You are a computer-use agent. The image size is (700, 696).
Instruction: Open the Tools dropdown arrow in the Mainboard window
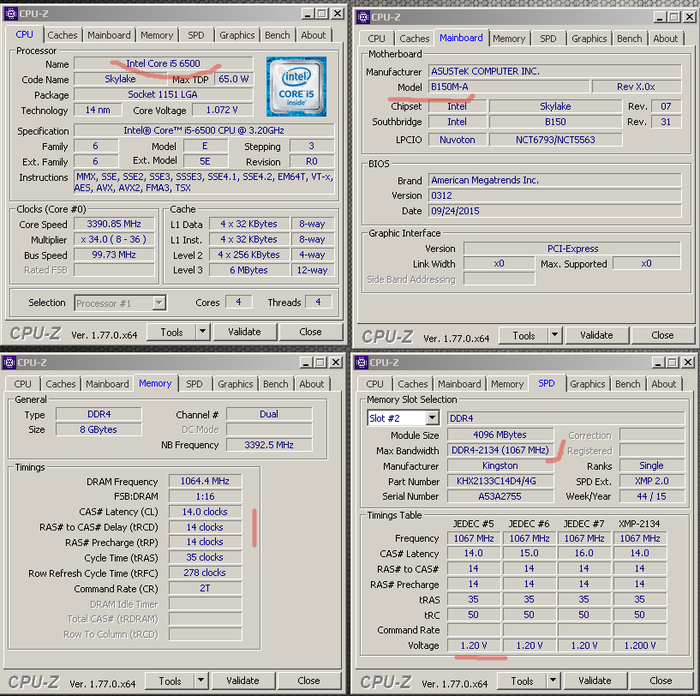coord(554,335)
